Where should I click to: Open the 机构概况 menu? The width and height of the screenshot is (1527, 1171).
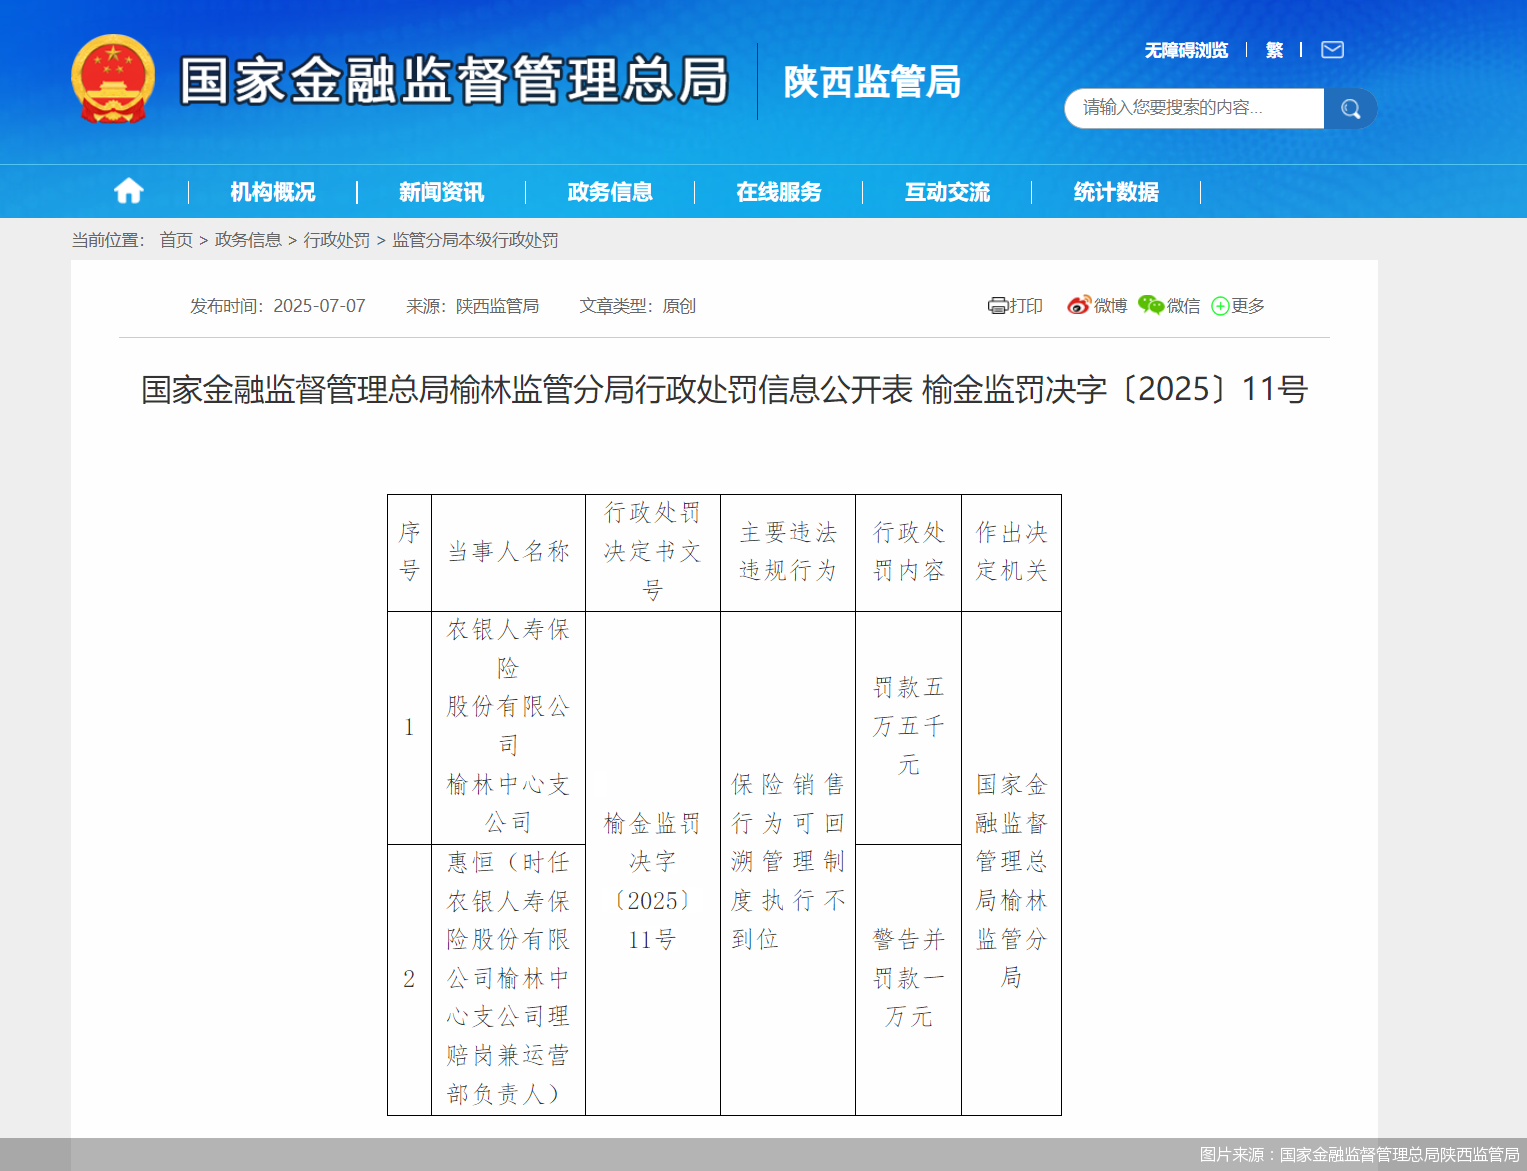(273, 192)
